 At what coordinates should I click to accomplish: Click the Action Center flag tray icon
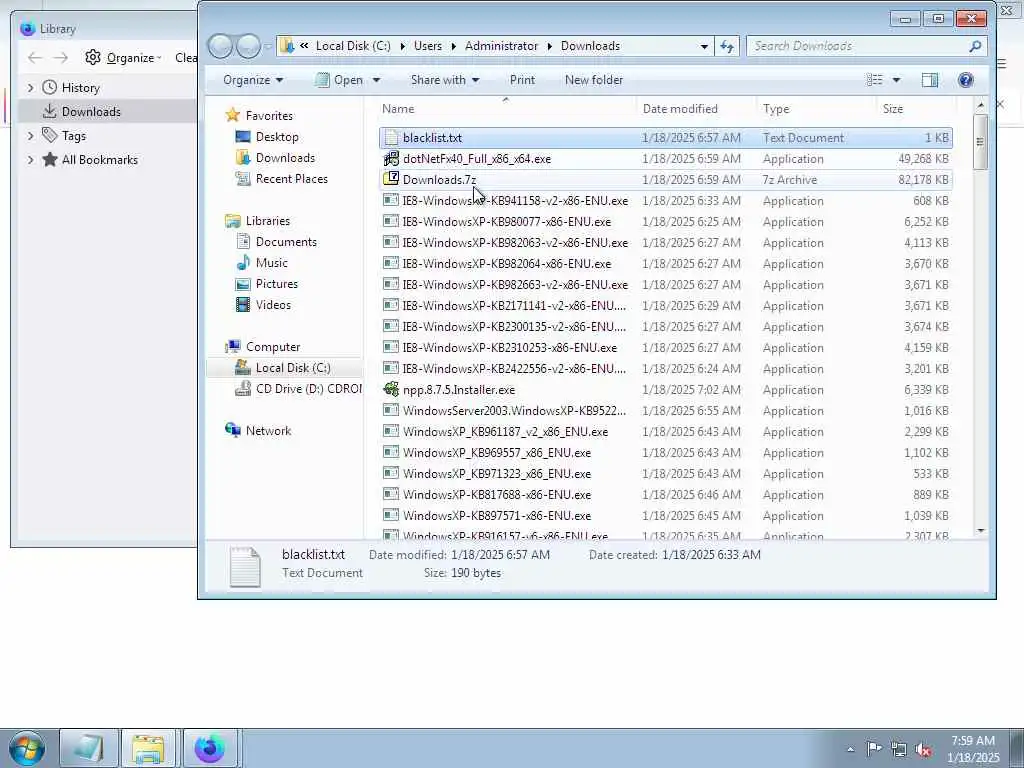pyautogui.click(x=874, y=749)
